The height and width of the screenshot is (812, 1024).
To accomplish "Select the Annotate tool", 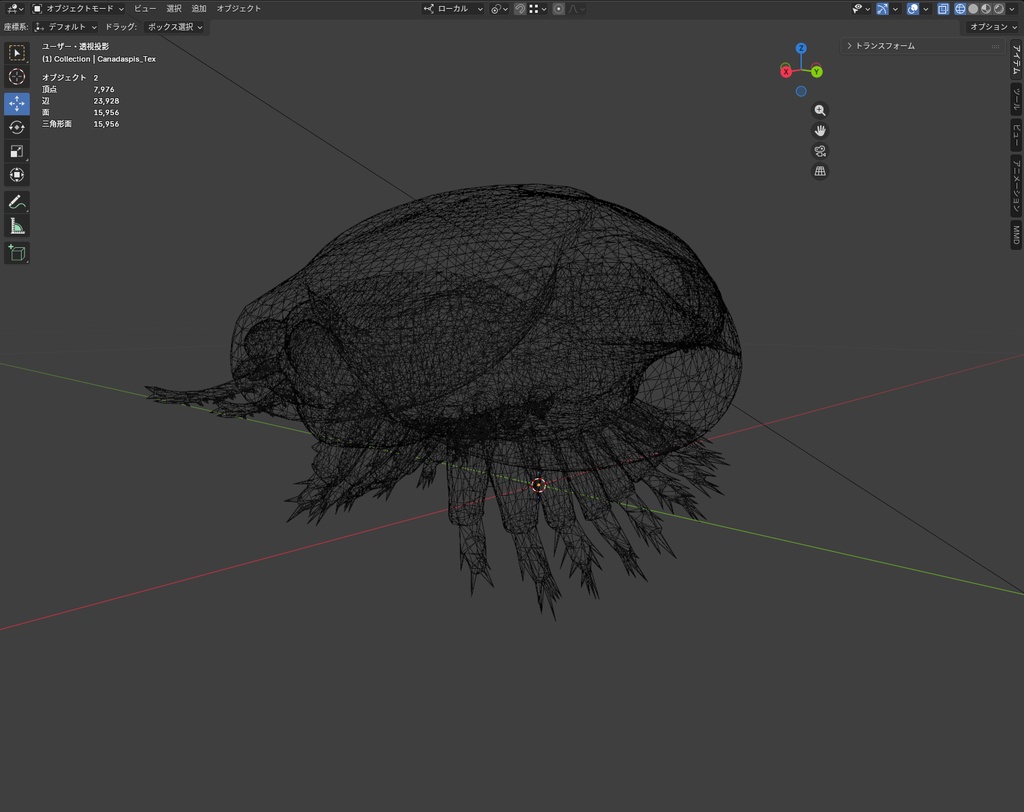I will click(x=17, y=202).
